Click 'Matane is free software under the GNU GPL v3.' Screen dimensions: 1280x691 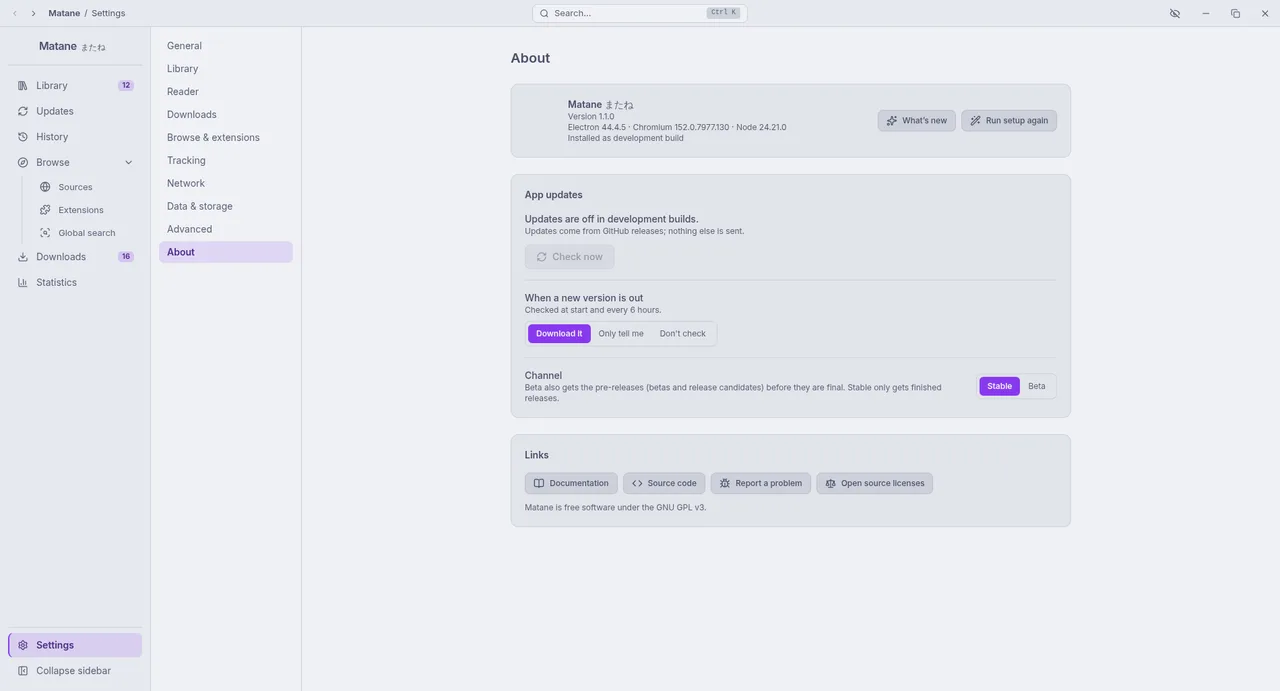pos(615,507)
